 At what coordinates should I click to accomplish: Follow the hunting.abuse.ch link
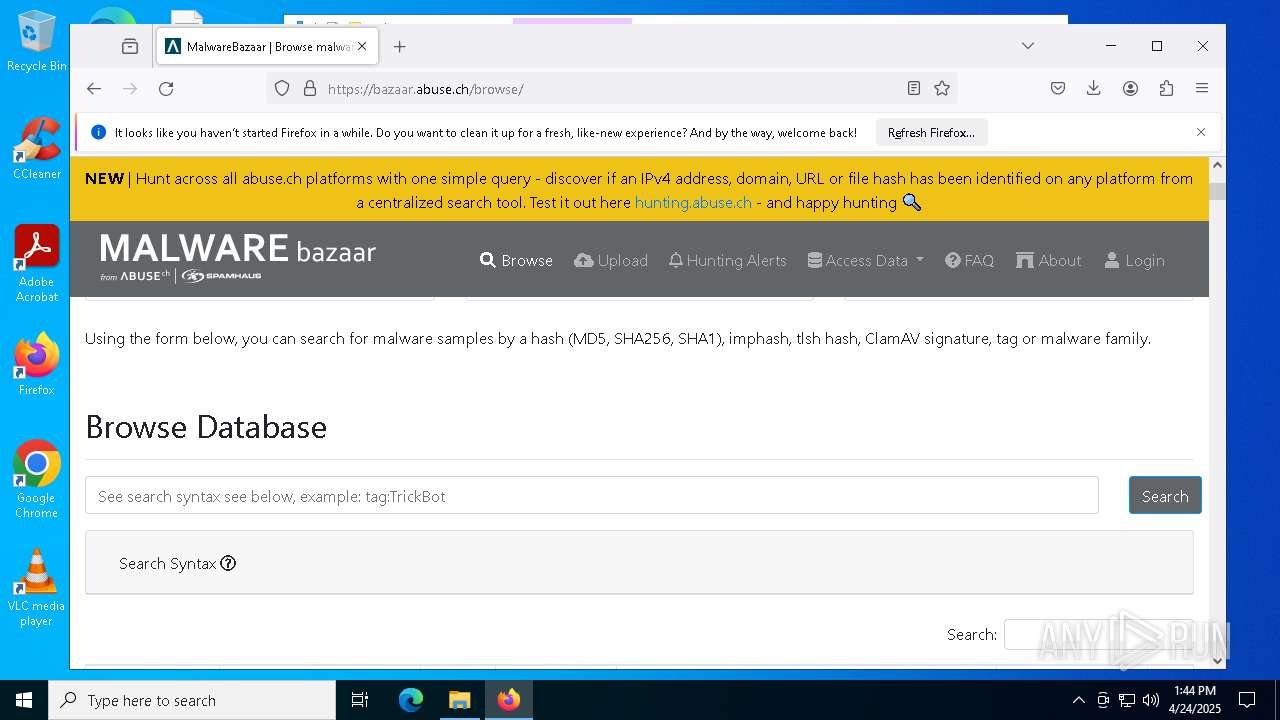coord(693,202)
